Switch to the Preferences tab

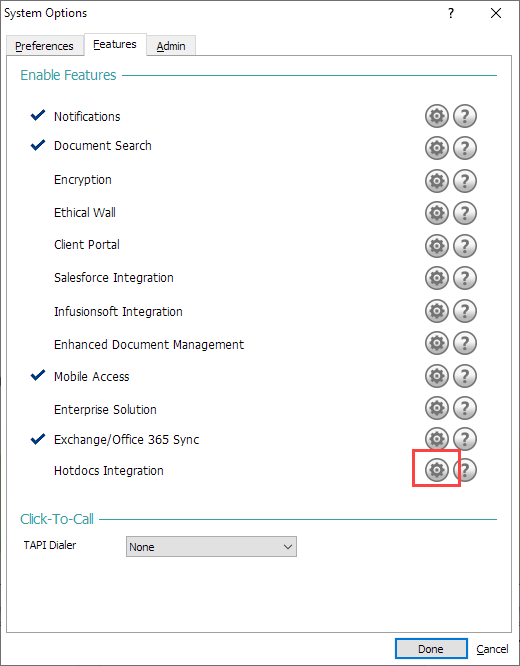click(44, 46)
